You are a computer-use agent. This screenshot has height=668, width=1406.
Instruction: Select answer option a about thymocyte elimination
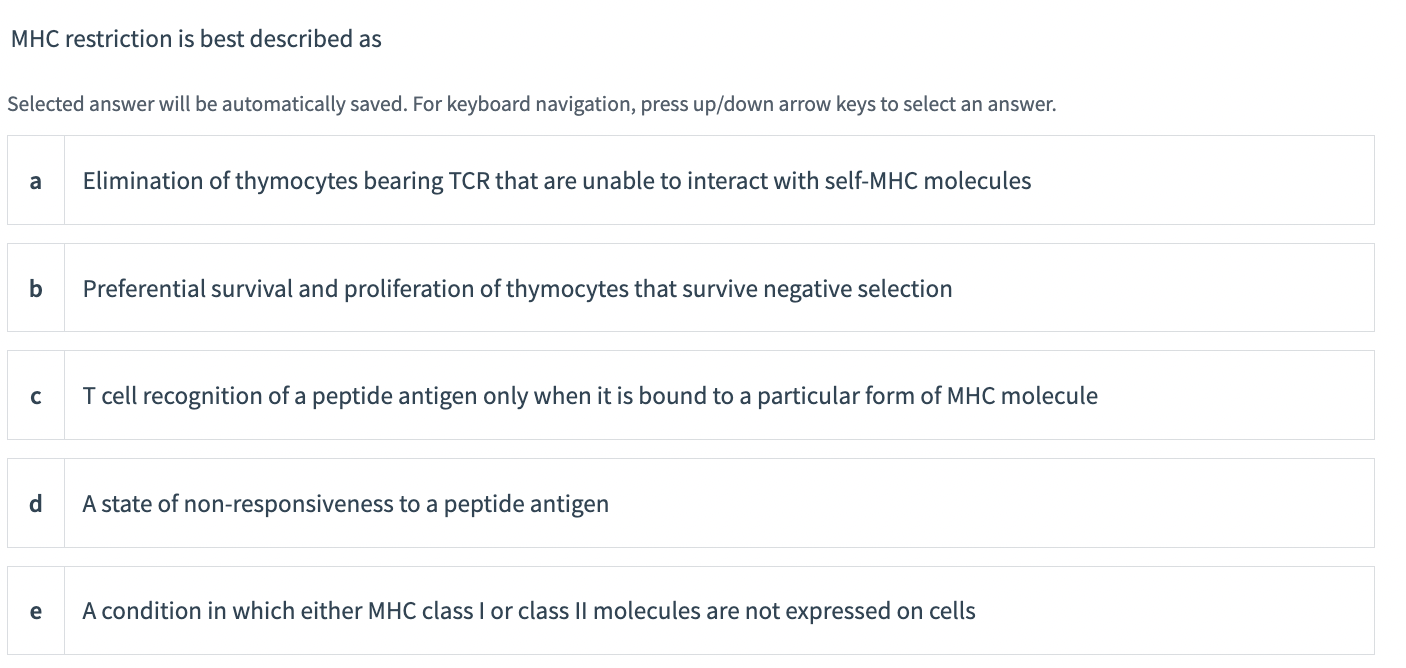click(557, 181)
